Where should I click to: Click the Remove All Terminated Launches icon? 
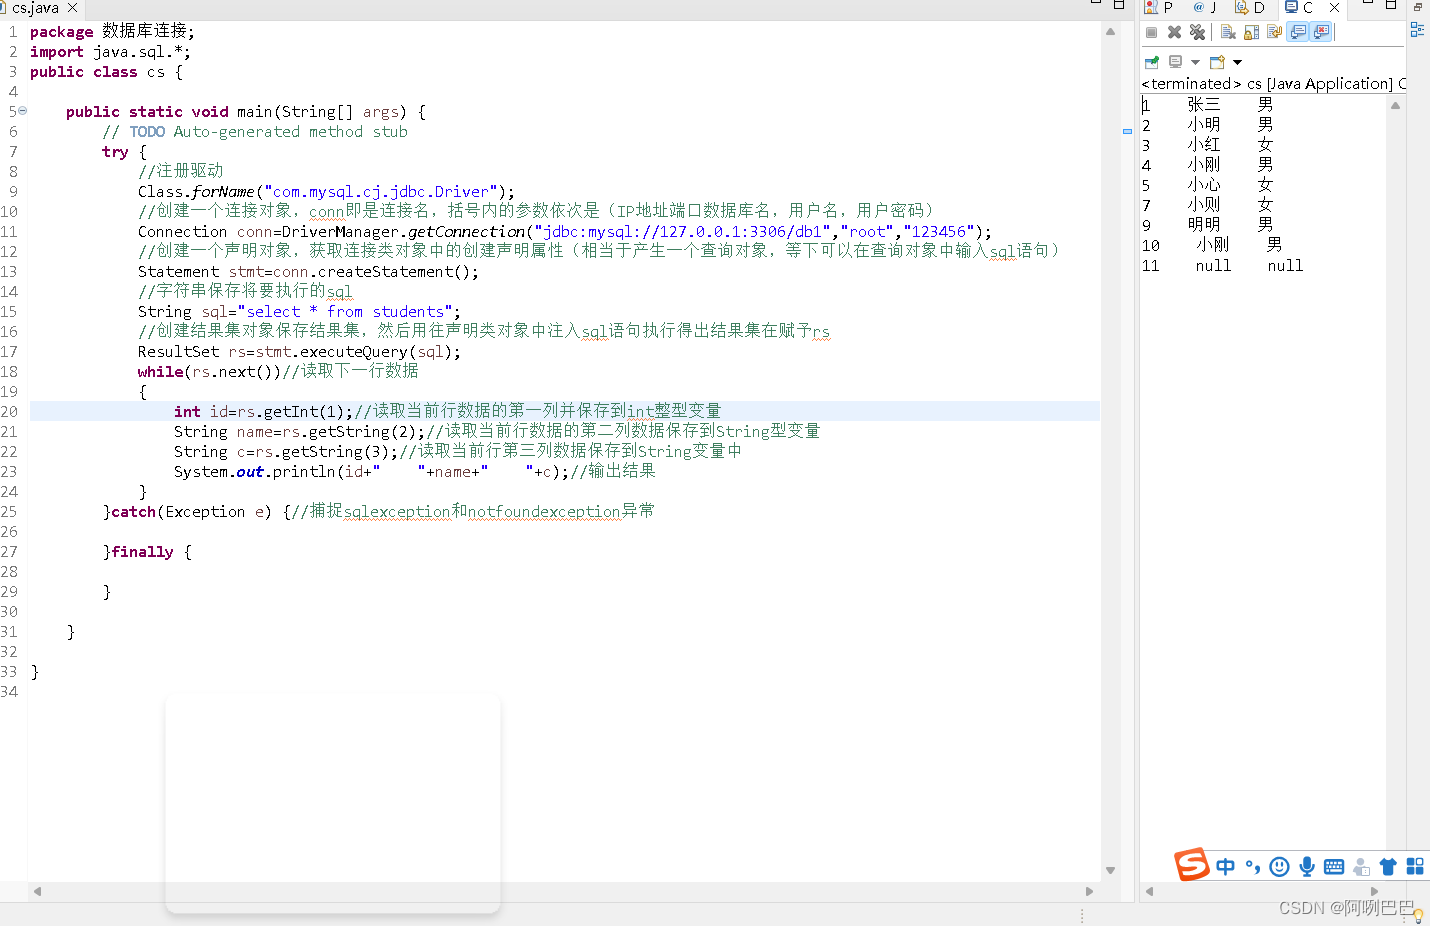point(1197,32)
